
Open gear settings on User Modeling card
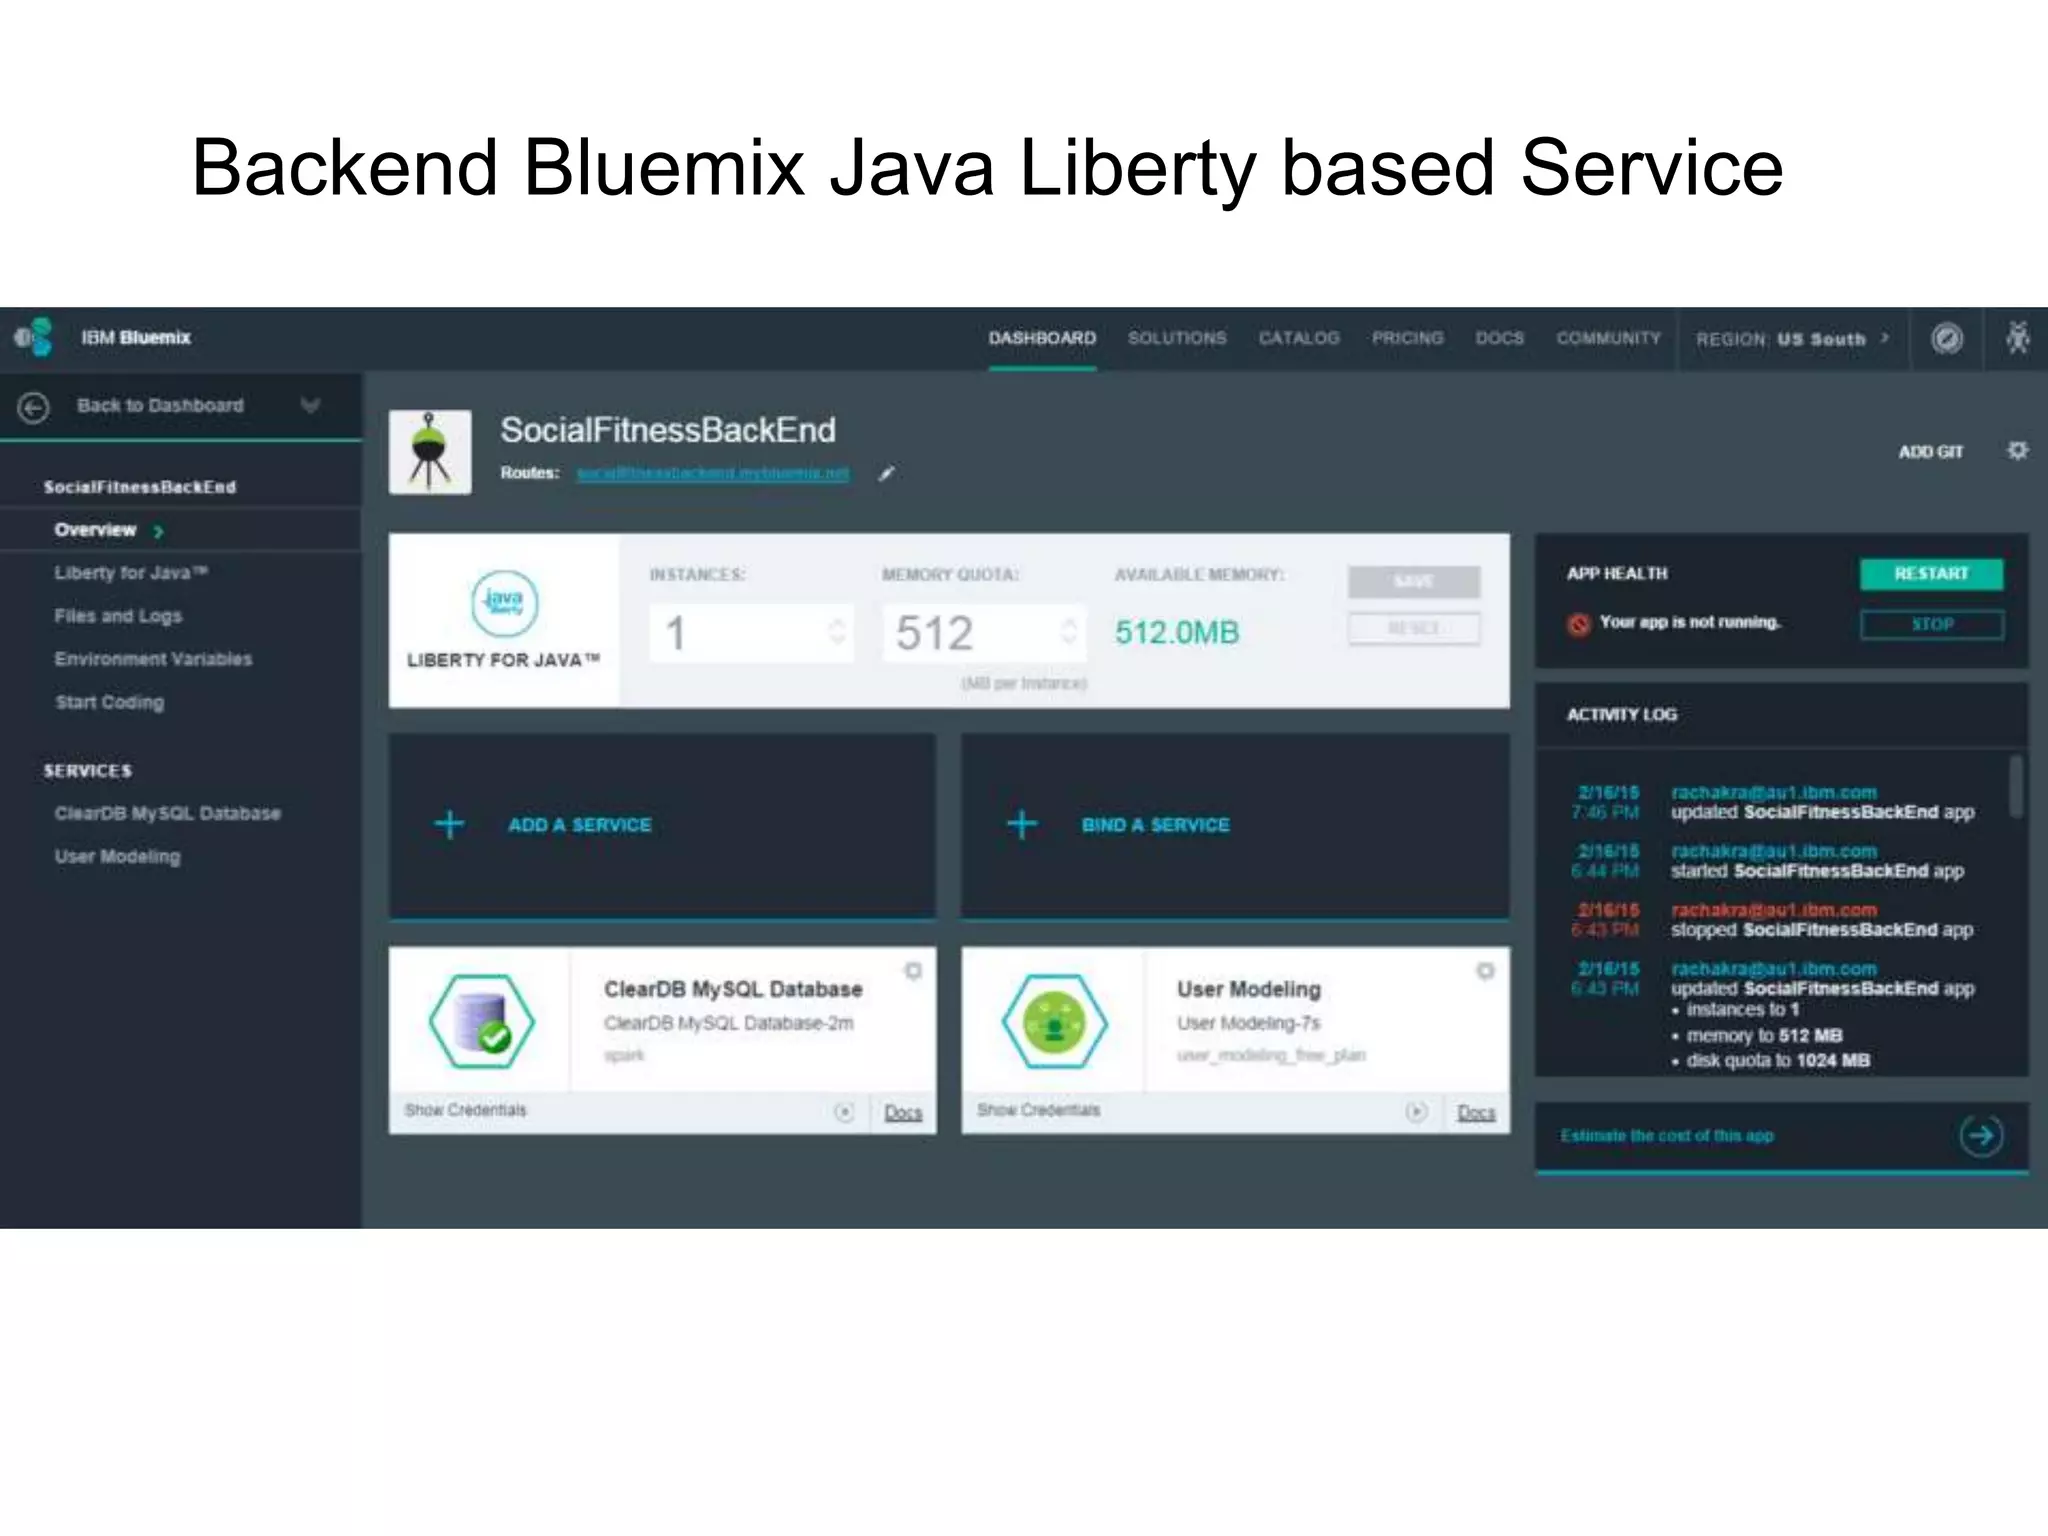coord(1485,971)
